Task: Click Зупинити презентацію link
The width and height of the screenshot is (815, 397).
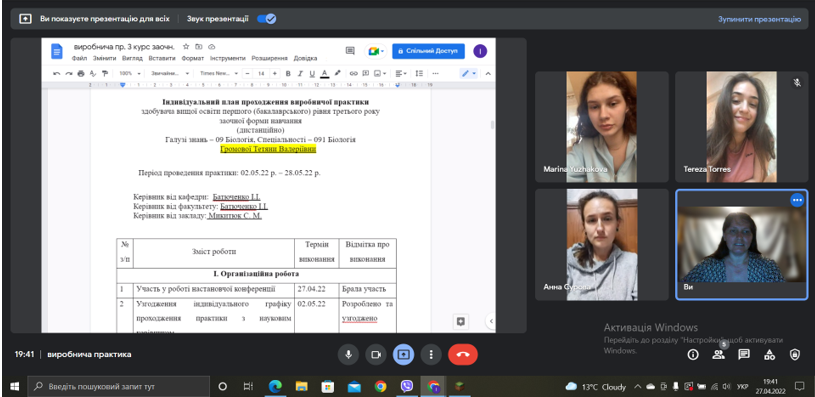Action: pyautogui.click(x=759, y=19)
